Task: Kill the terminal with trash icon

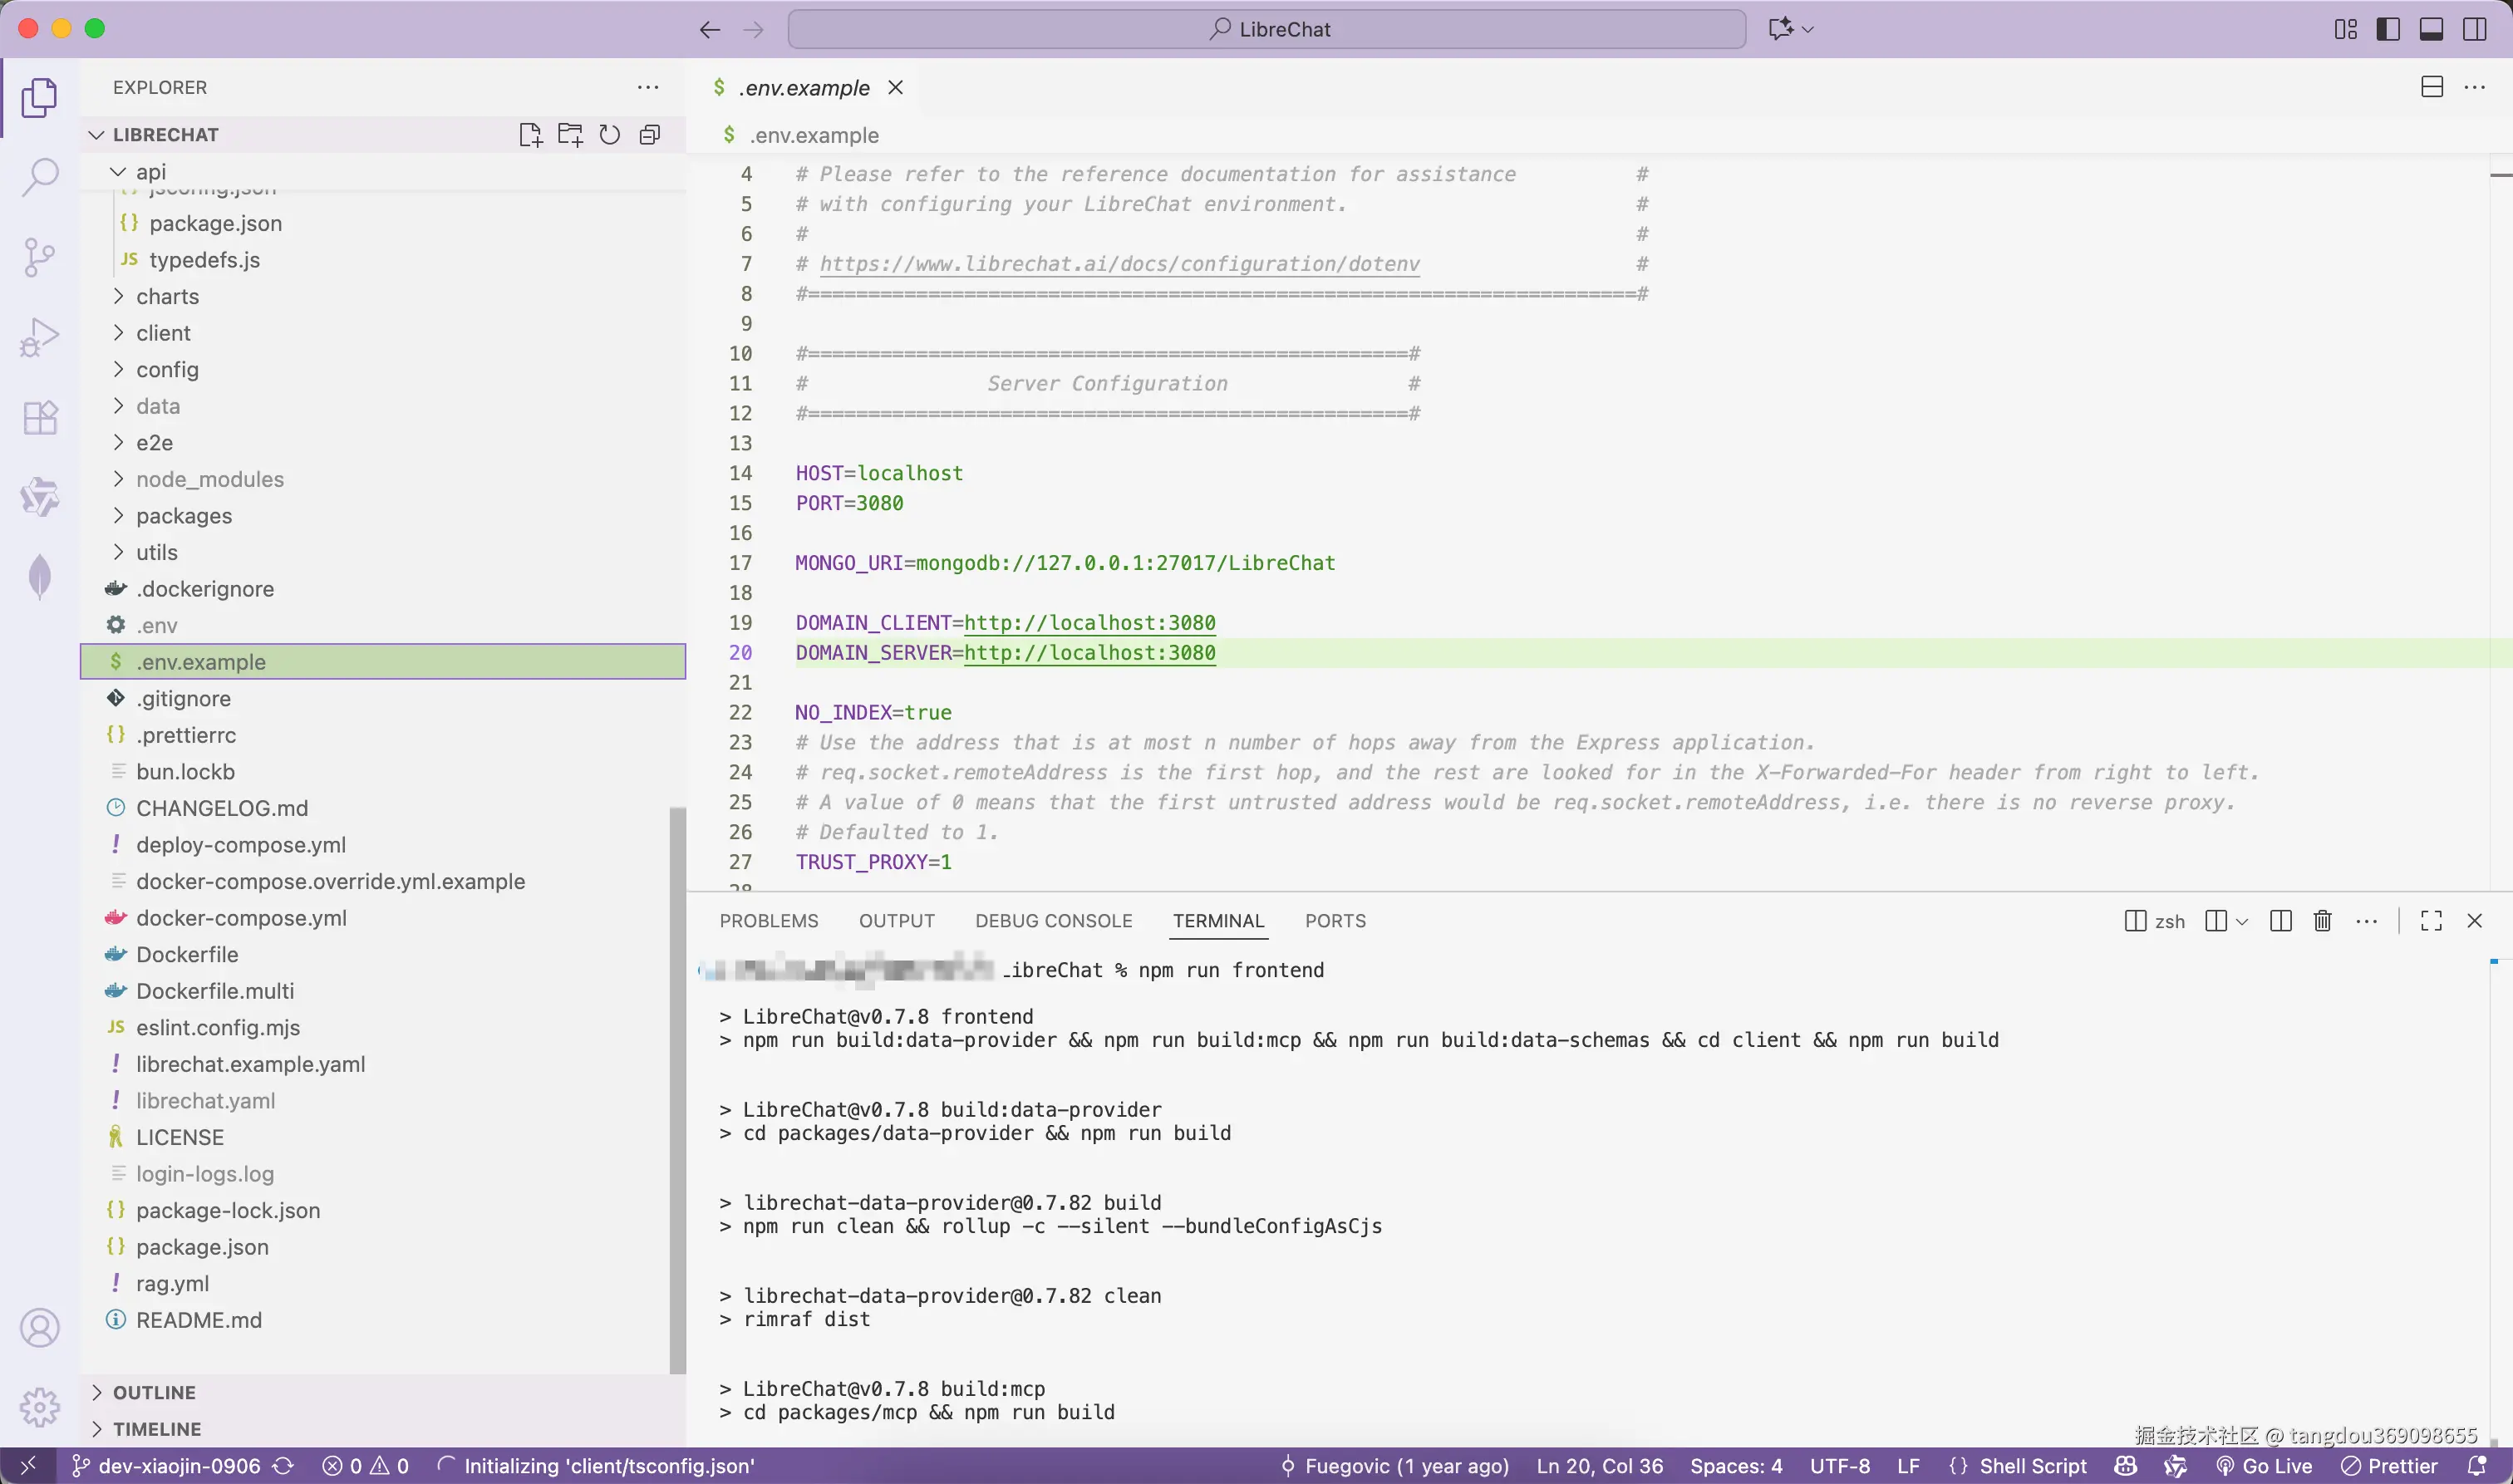Action: pos(2322,921)
